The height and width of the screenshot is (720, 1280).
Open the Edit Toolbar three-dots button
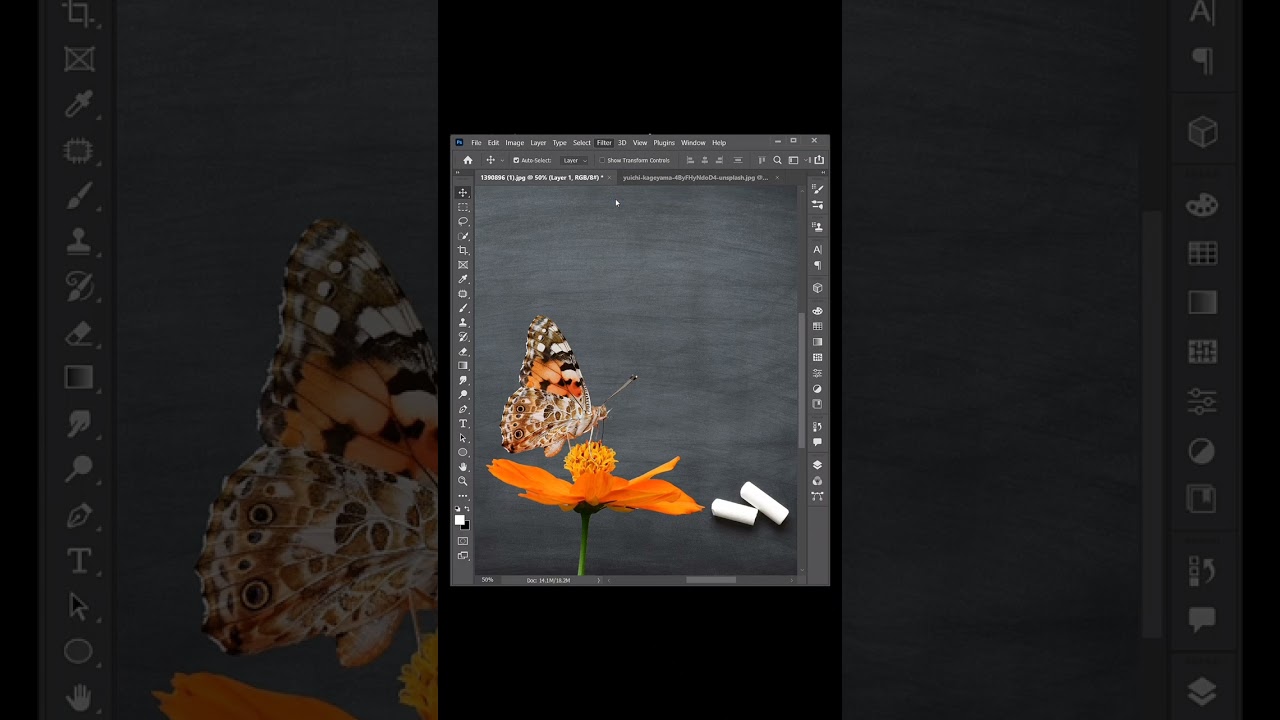coord(463,495)
